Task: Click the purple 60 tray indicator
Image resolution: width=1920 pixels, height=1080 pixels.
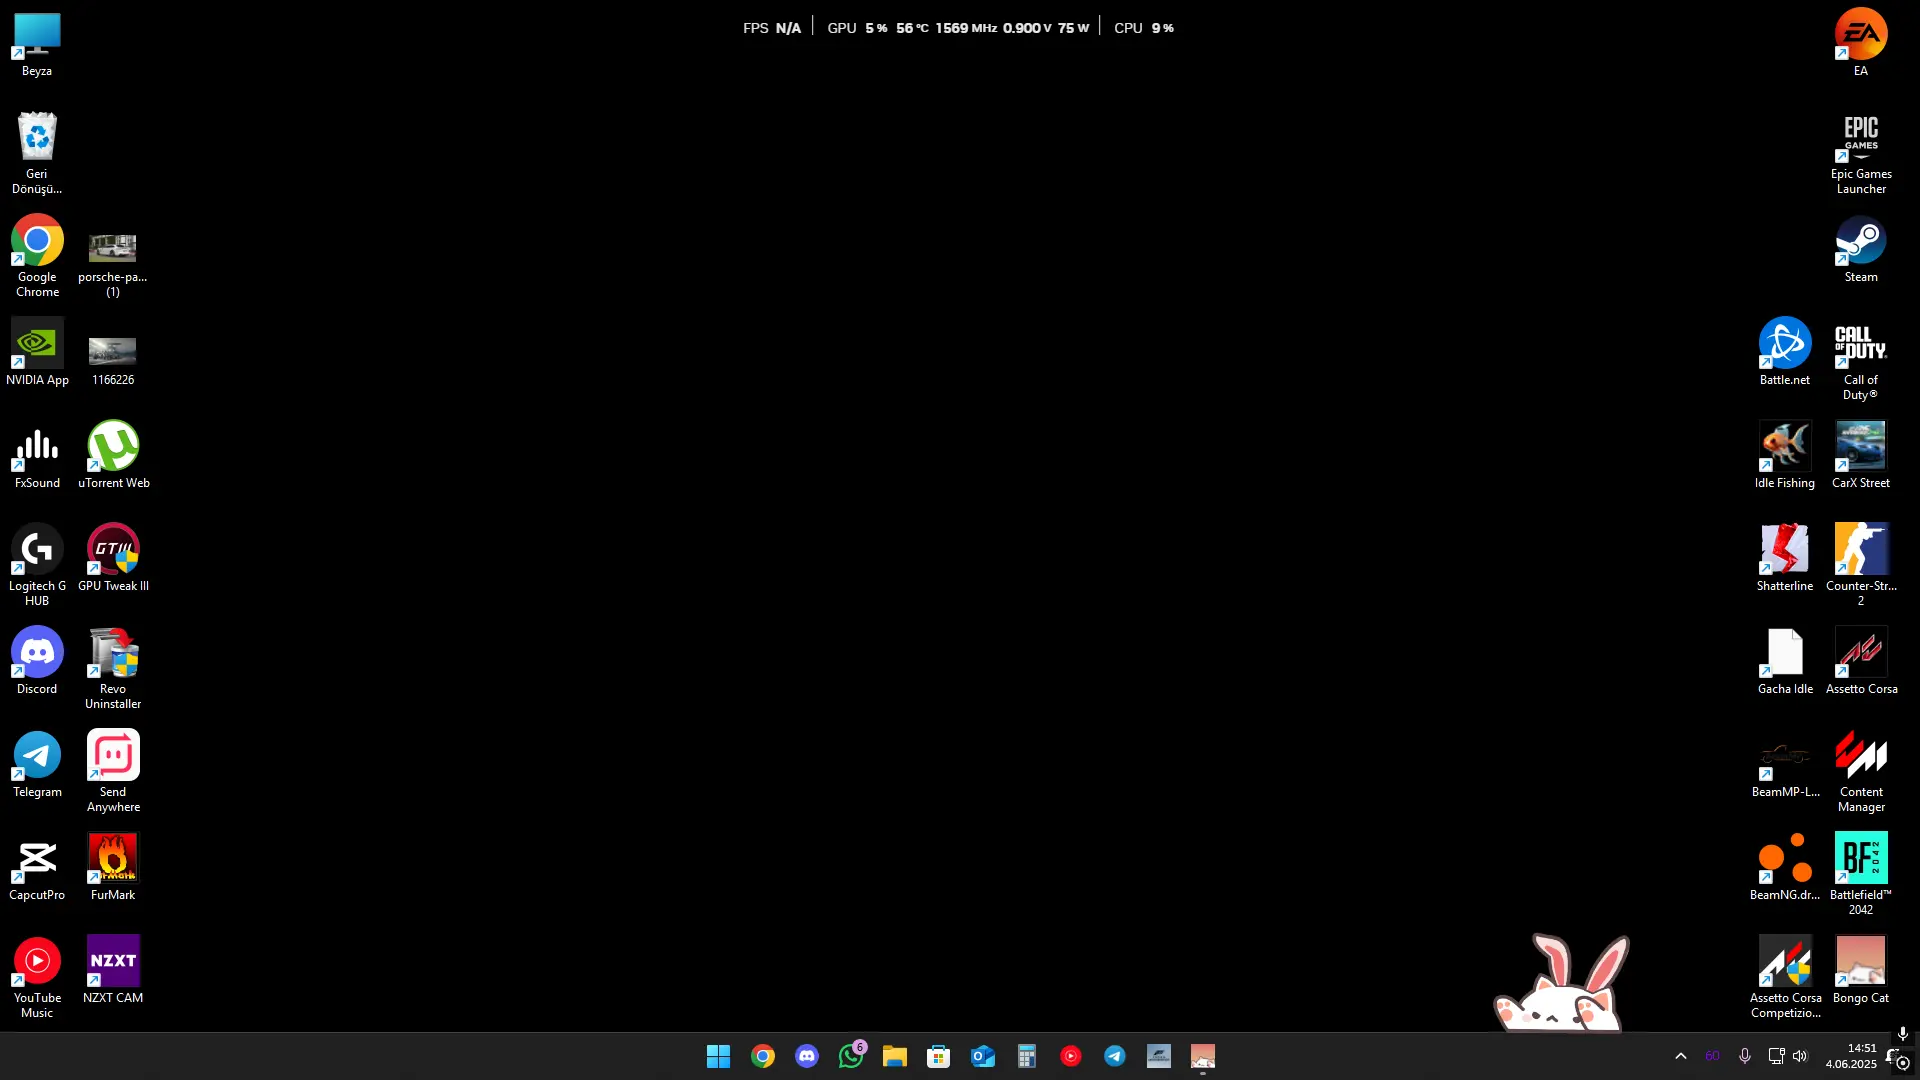Action: click(x=1712, y=1056)
